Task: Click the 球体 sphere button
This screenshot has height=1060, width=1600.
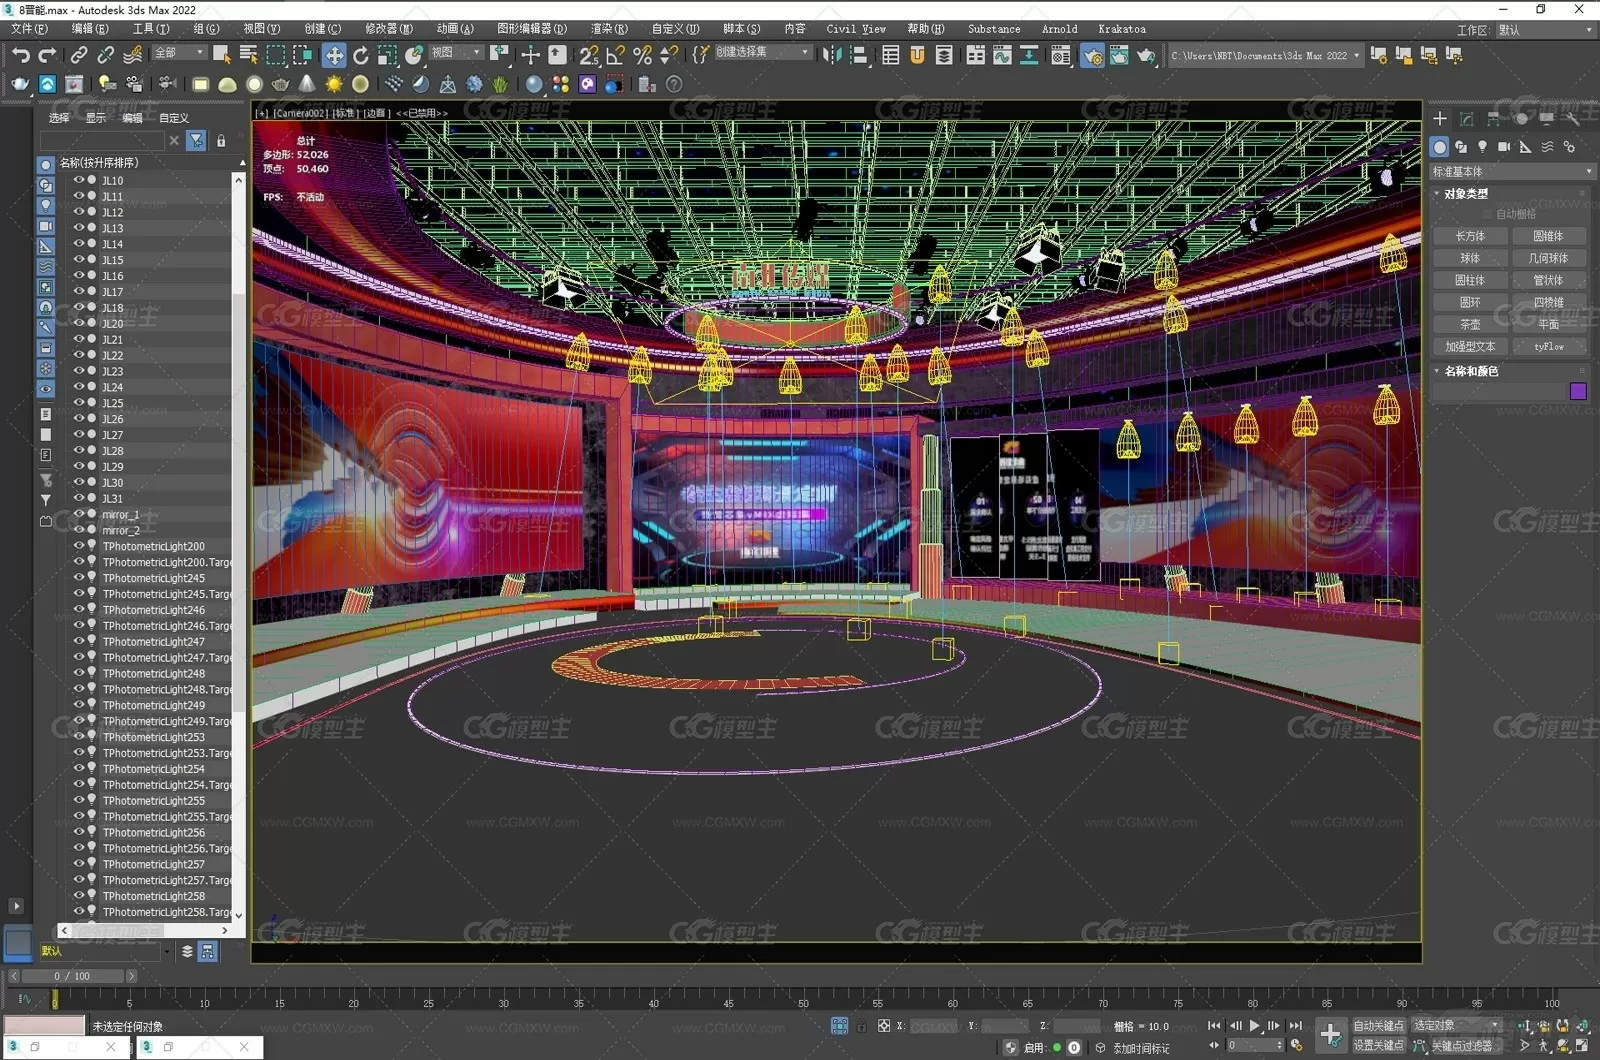Action: (1470, 258)
